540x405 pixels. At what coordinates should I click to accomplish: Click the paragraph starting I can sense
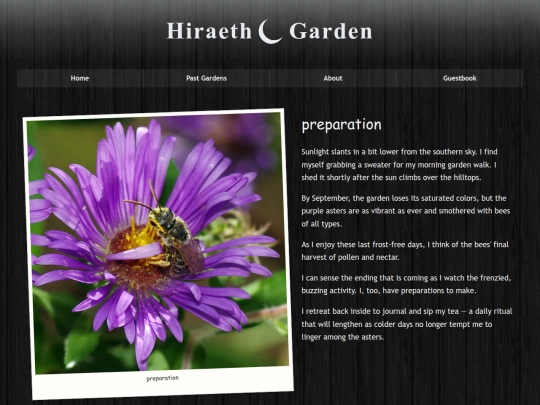406,284
